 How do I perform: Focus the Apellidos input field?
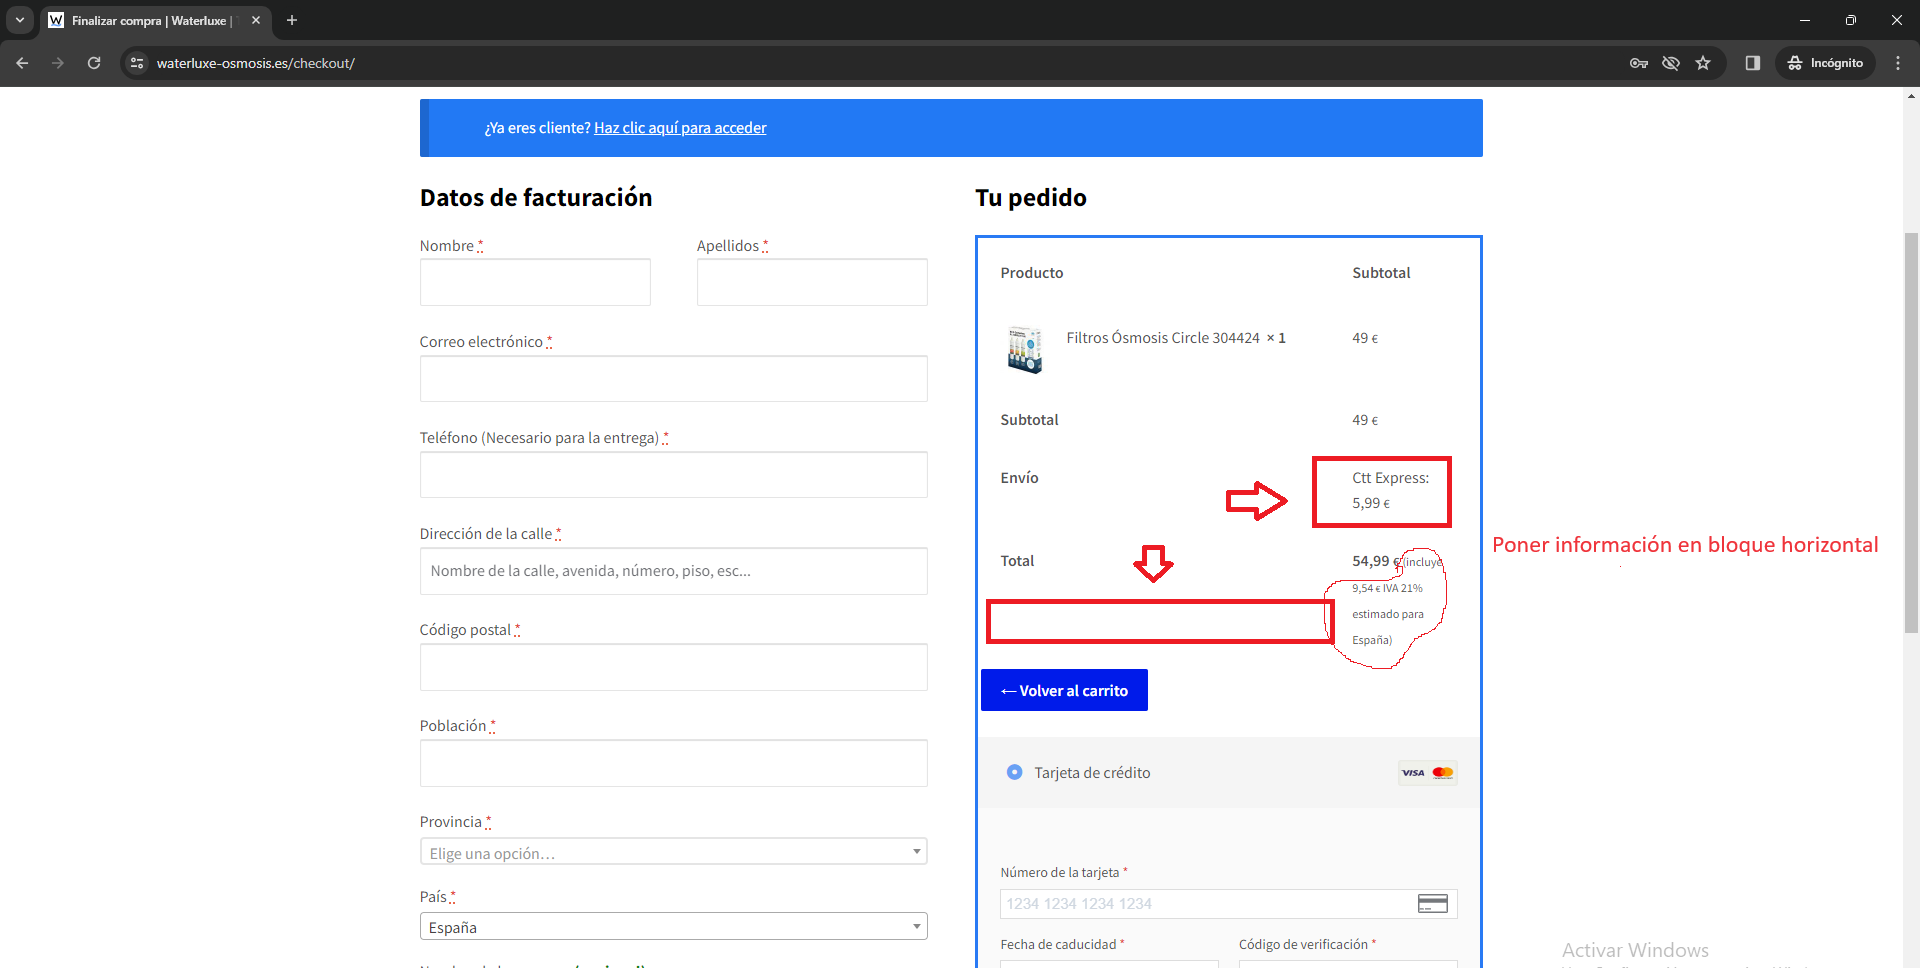pyautogui.click(x=812, y=282)
